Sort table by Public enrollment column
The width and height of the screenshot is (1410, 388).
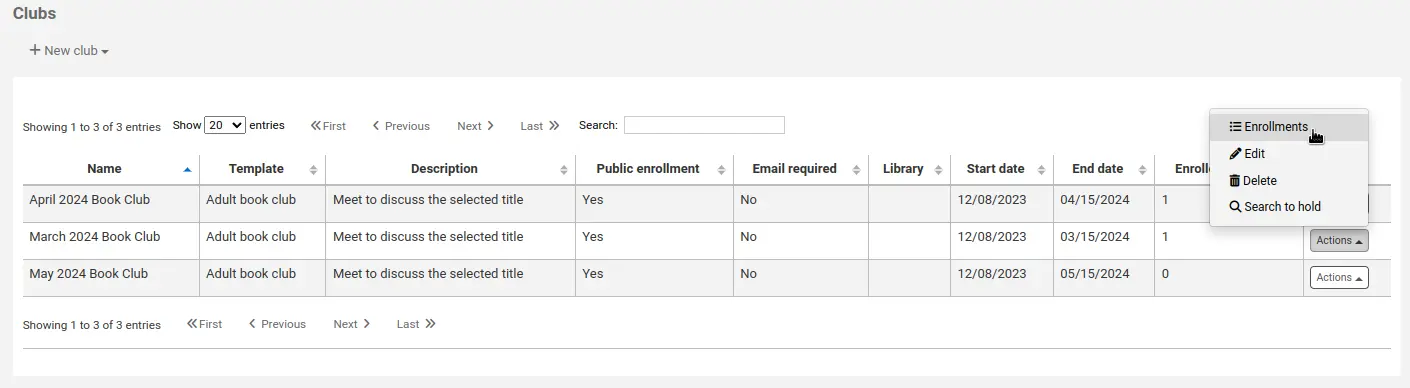click(x=654, y=169)
